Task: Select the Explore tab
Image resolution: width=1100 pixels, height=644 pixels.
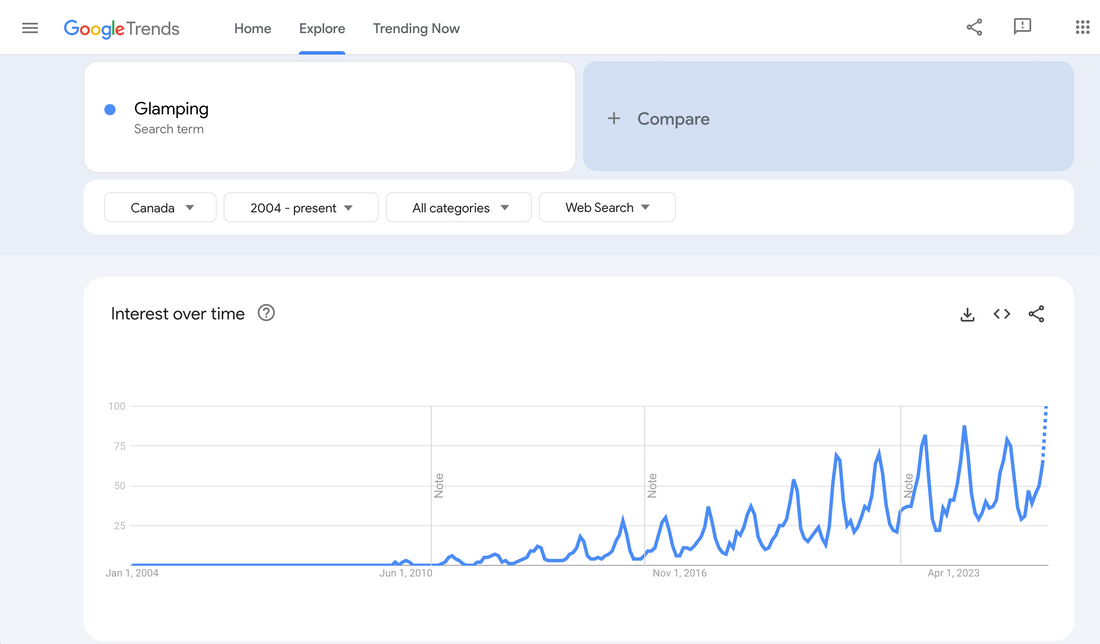Action: click(x=322, y=28)
